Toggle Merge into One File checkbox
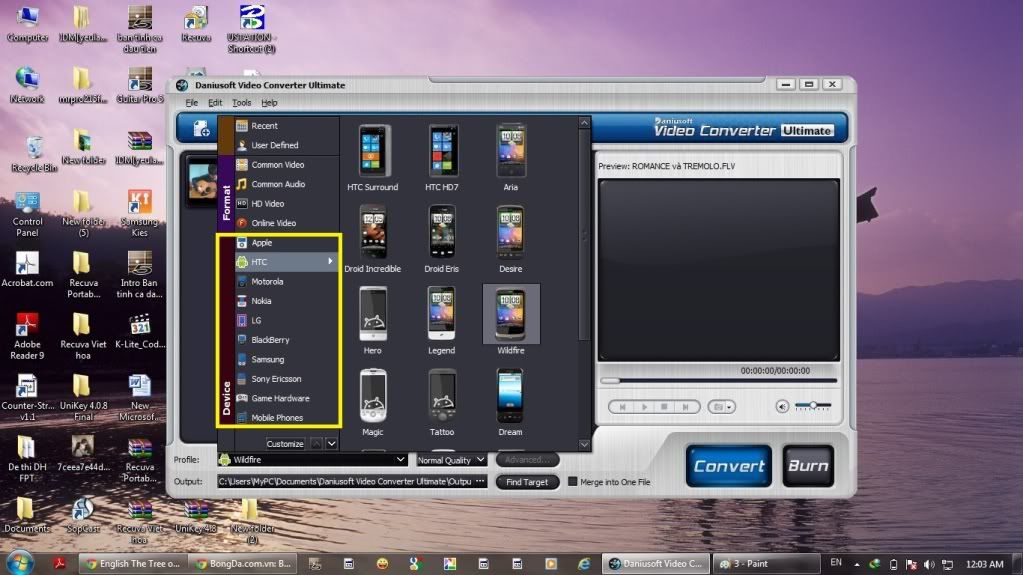Image resolution: width=1023 pixels, height=575 pixels. click(573, 482)
